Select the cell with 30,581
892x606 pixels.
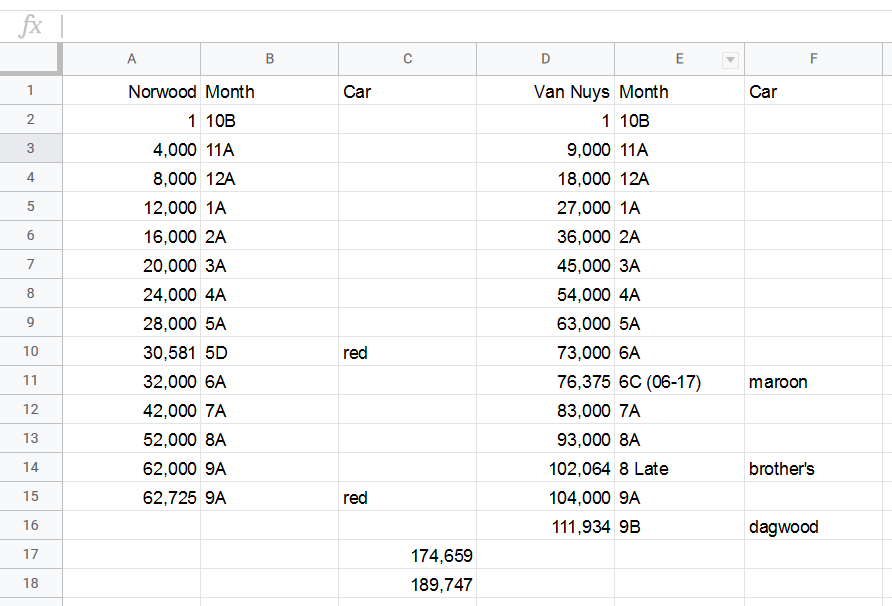[132, 353]
